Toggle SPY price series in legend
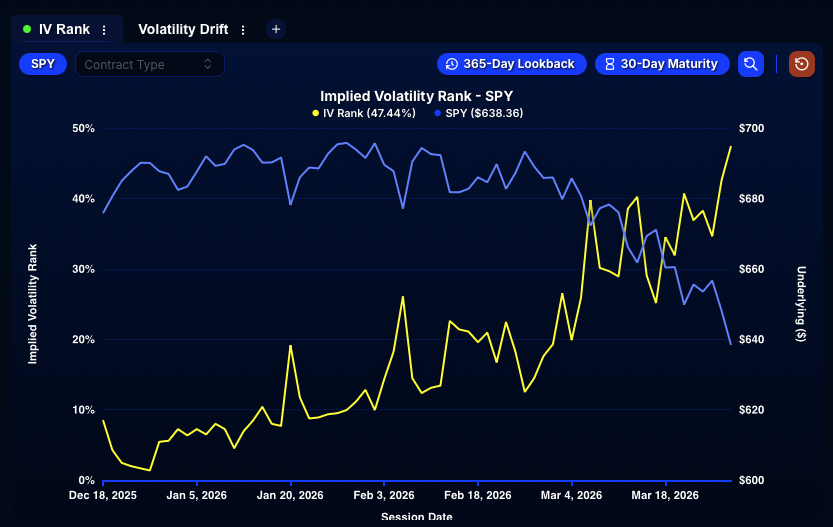This screenshot has height=527, width=833. (x=479, y=113)
